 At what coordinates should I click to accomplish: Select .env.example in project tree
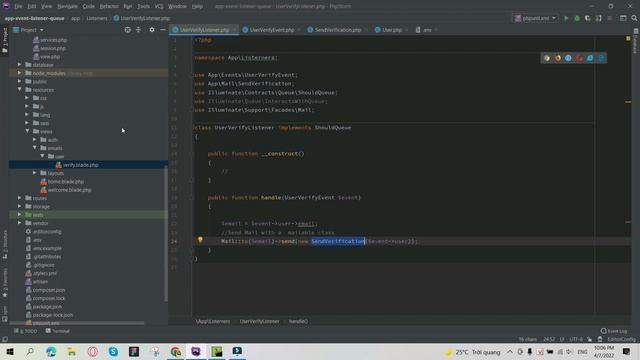click(47, 248)
